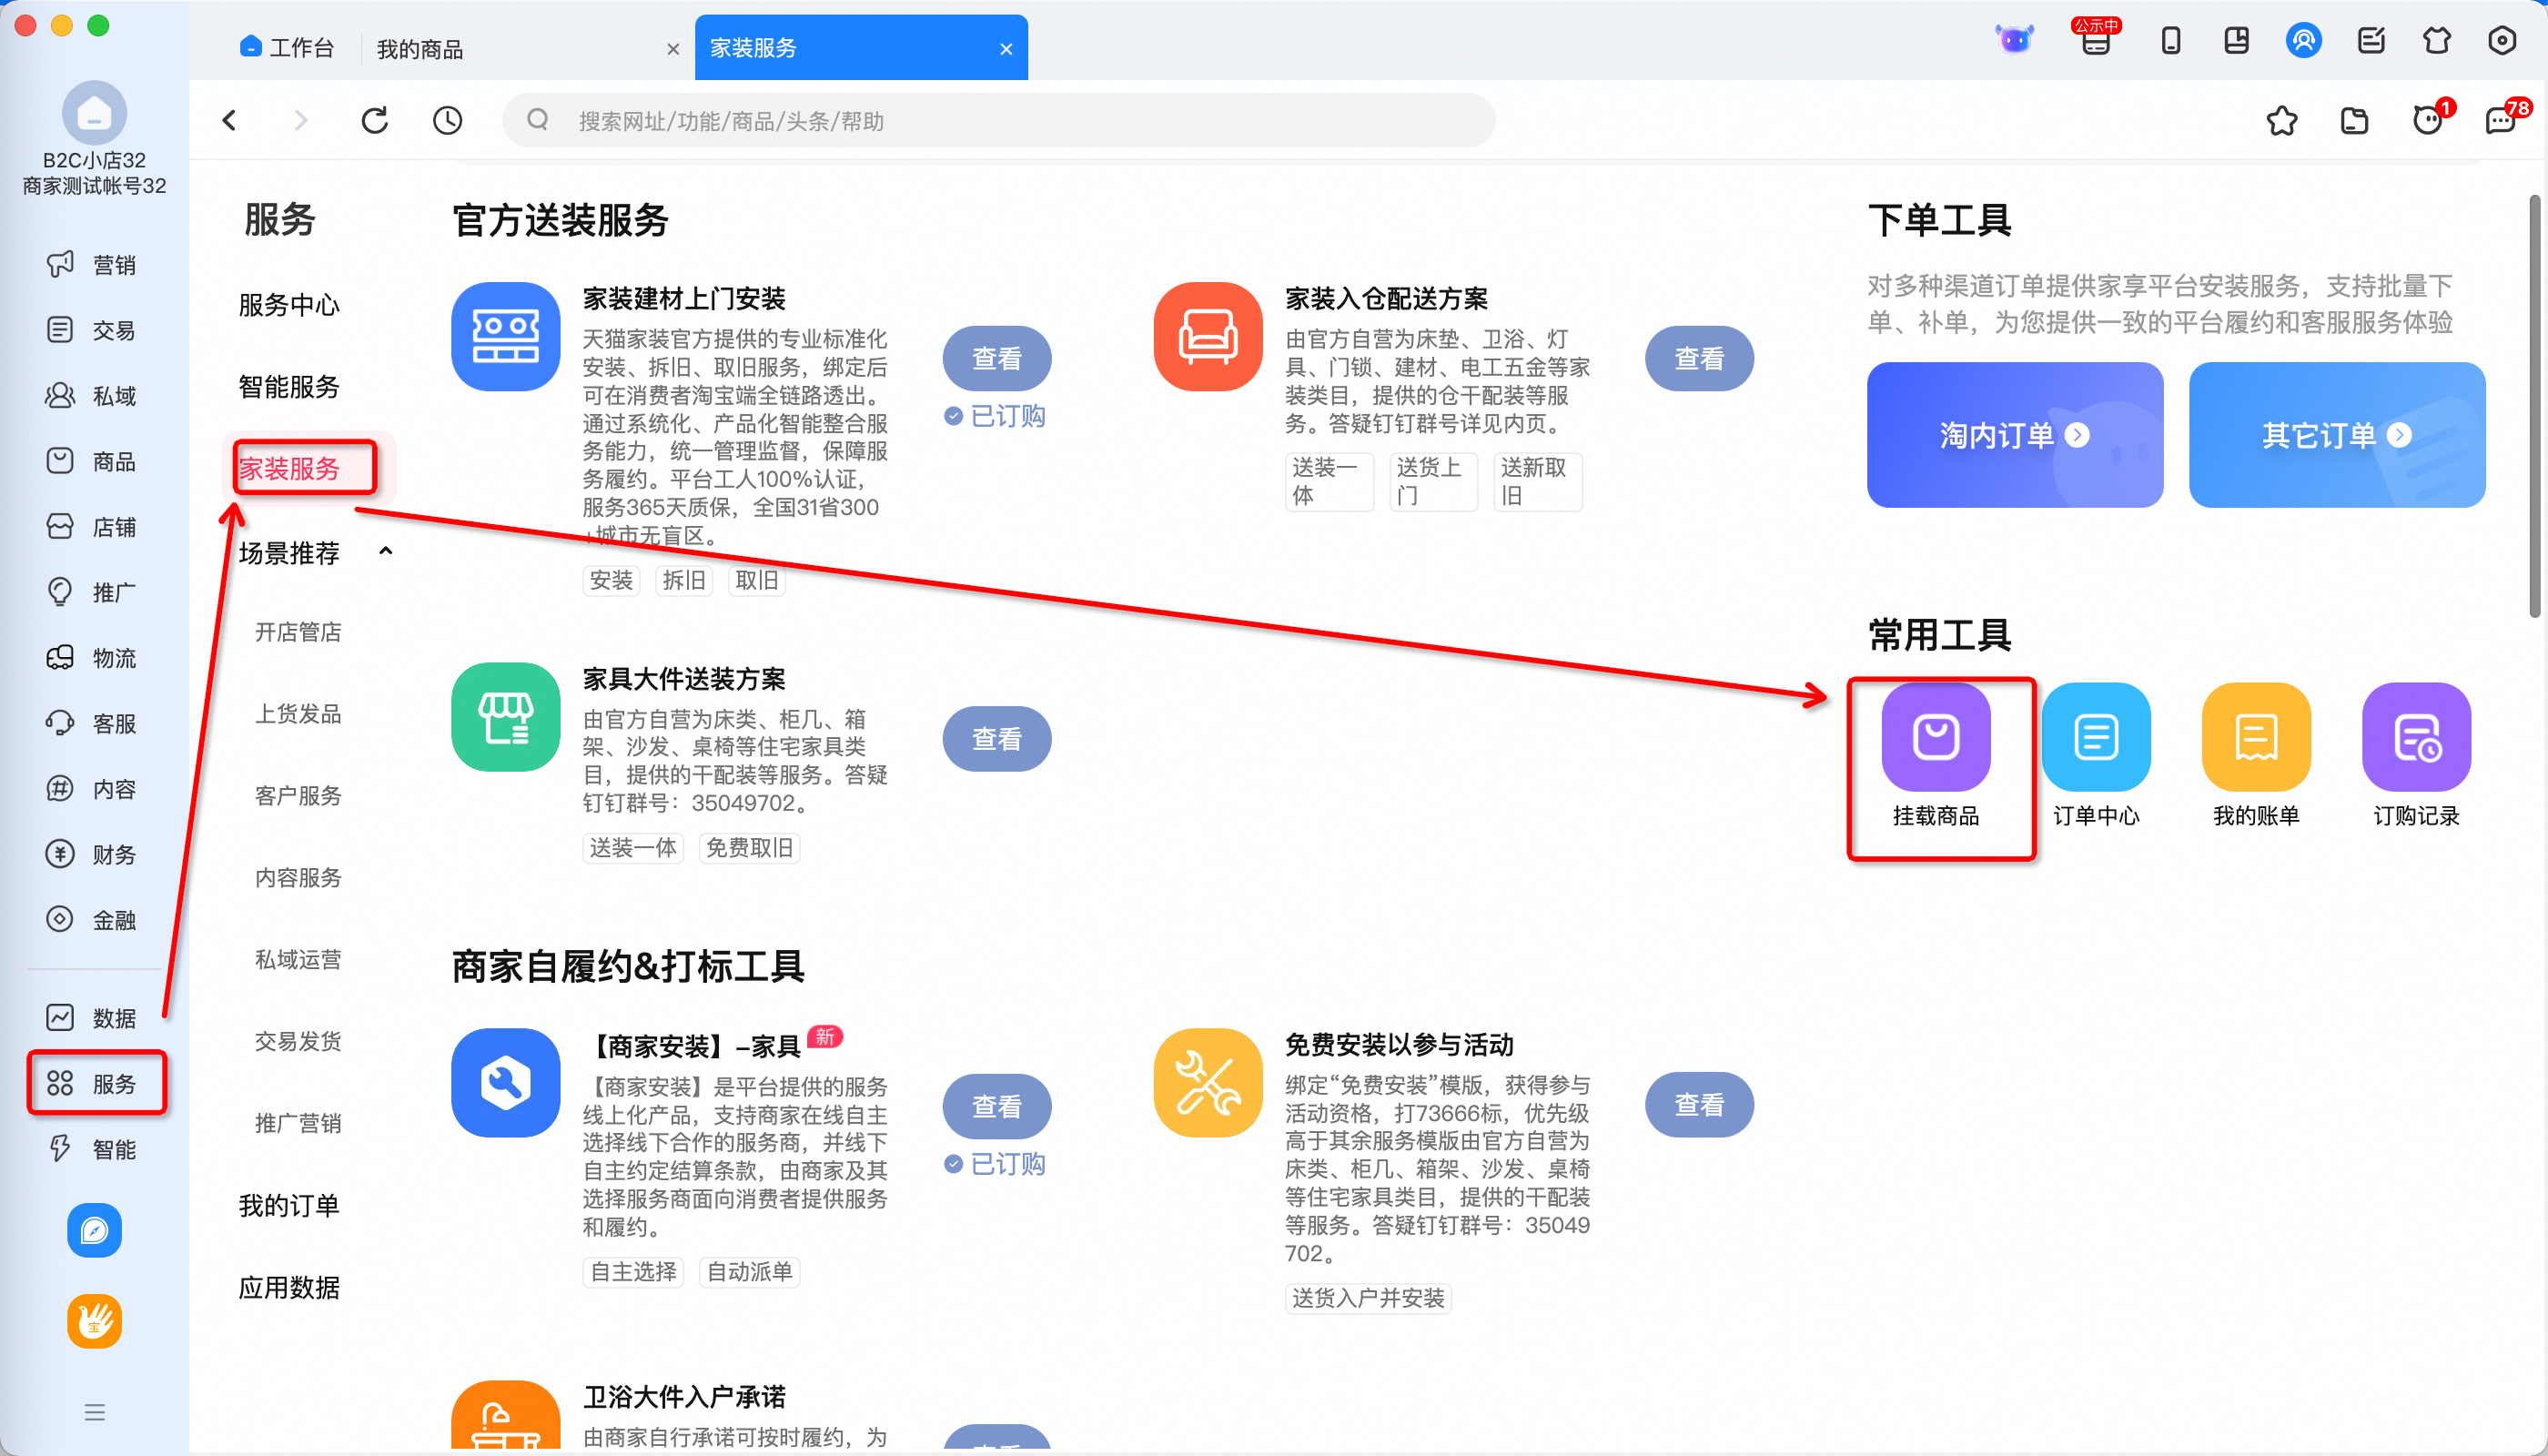This screenshot has height=1456, width=2548.
Task: Click 查看 for 【商家安装】-家具
Action: [x=997, y=1106]
